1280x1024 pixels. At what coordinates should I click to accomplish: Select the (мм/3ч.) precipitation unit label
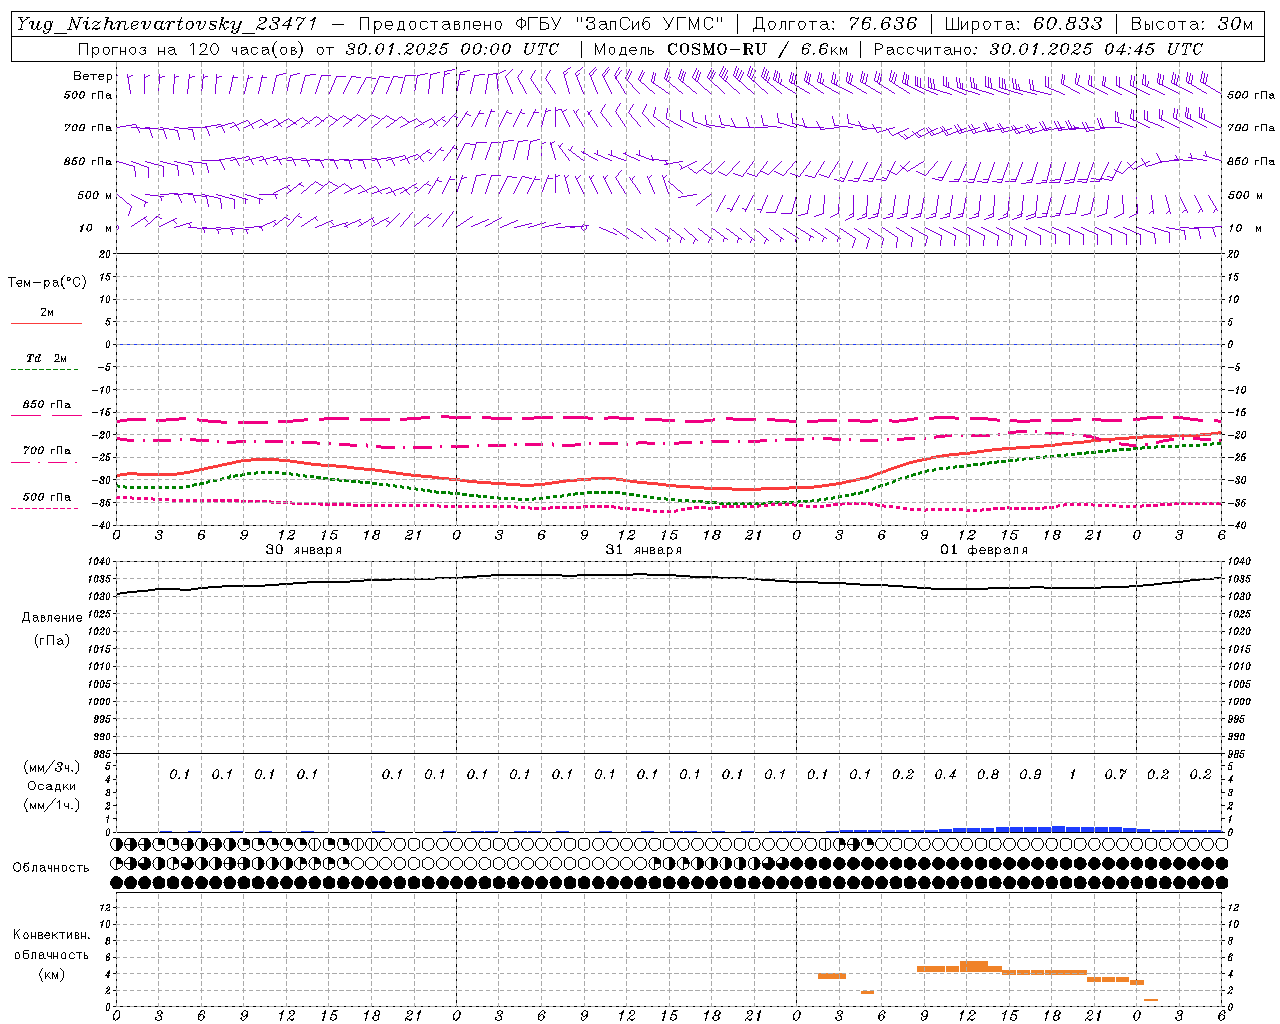[52, 767]
